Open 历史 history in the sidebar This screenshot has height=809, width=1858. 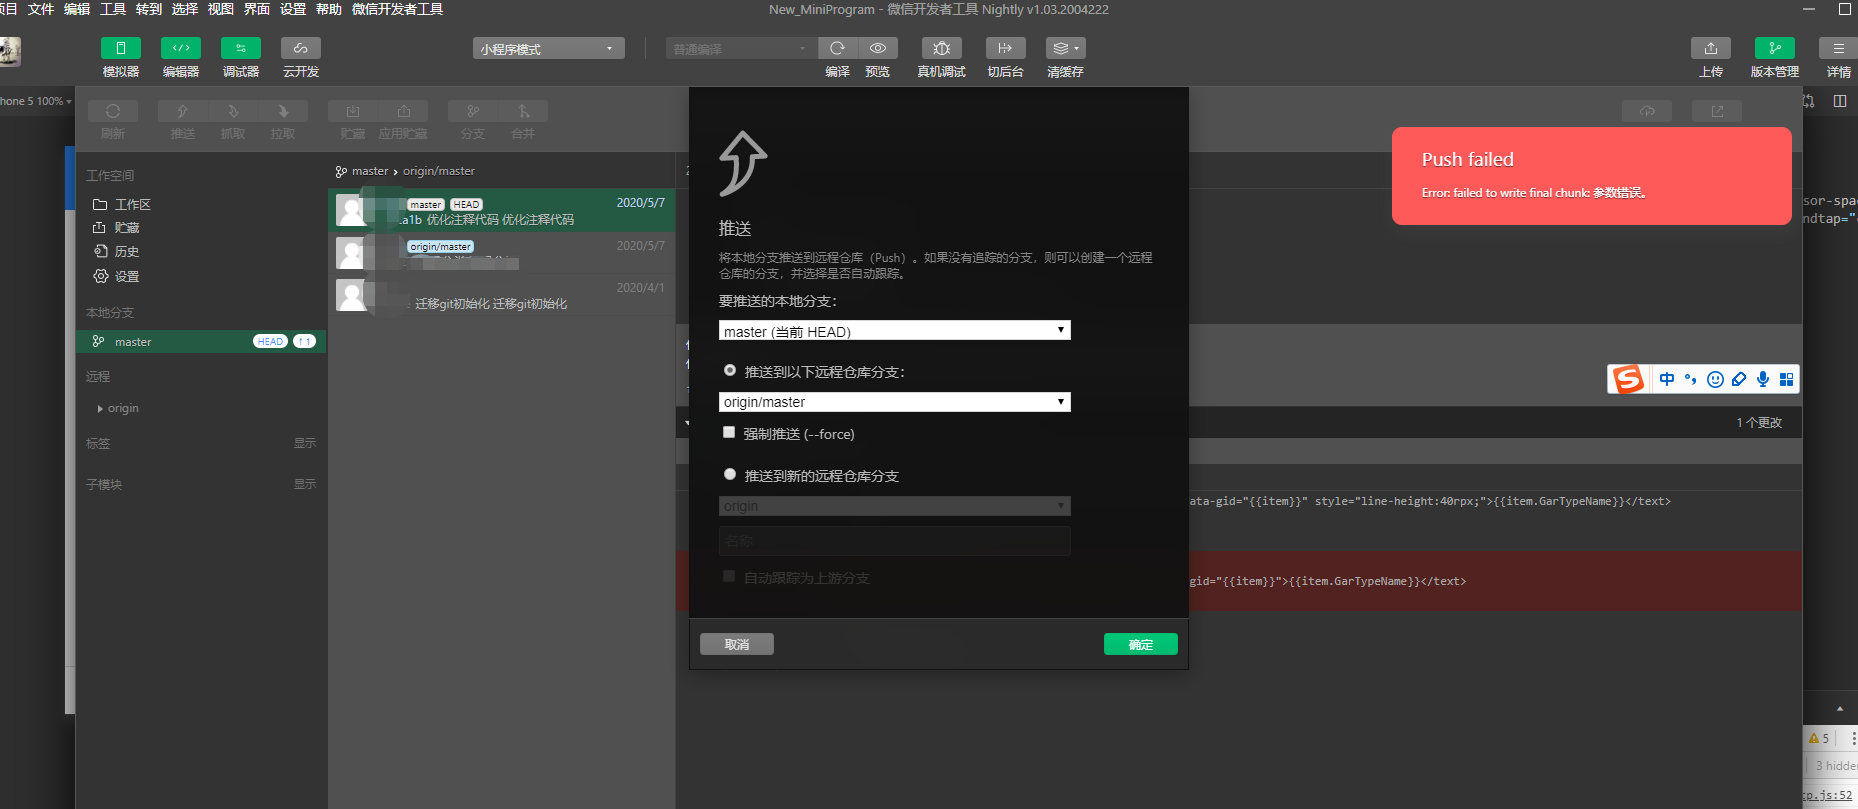[x=126, y=252]
